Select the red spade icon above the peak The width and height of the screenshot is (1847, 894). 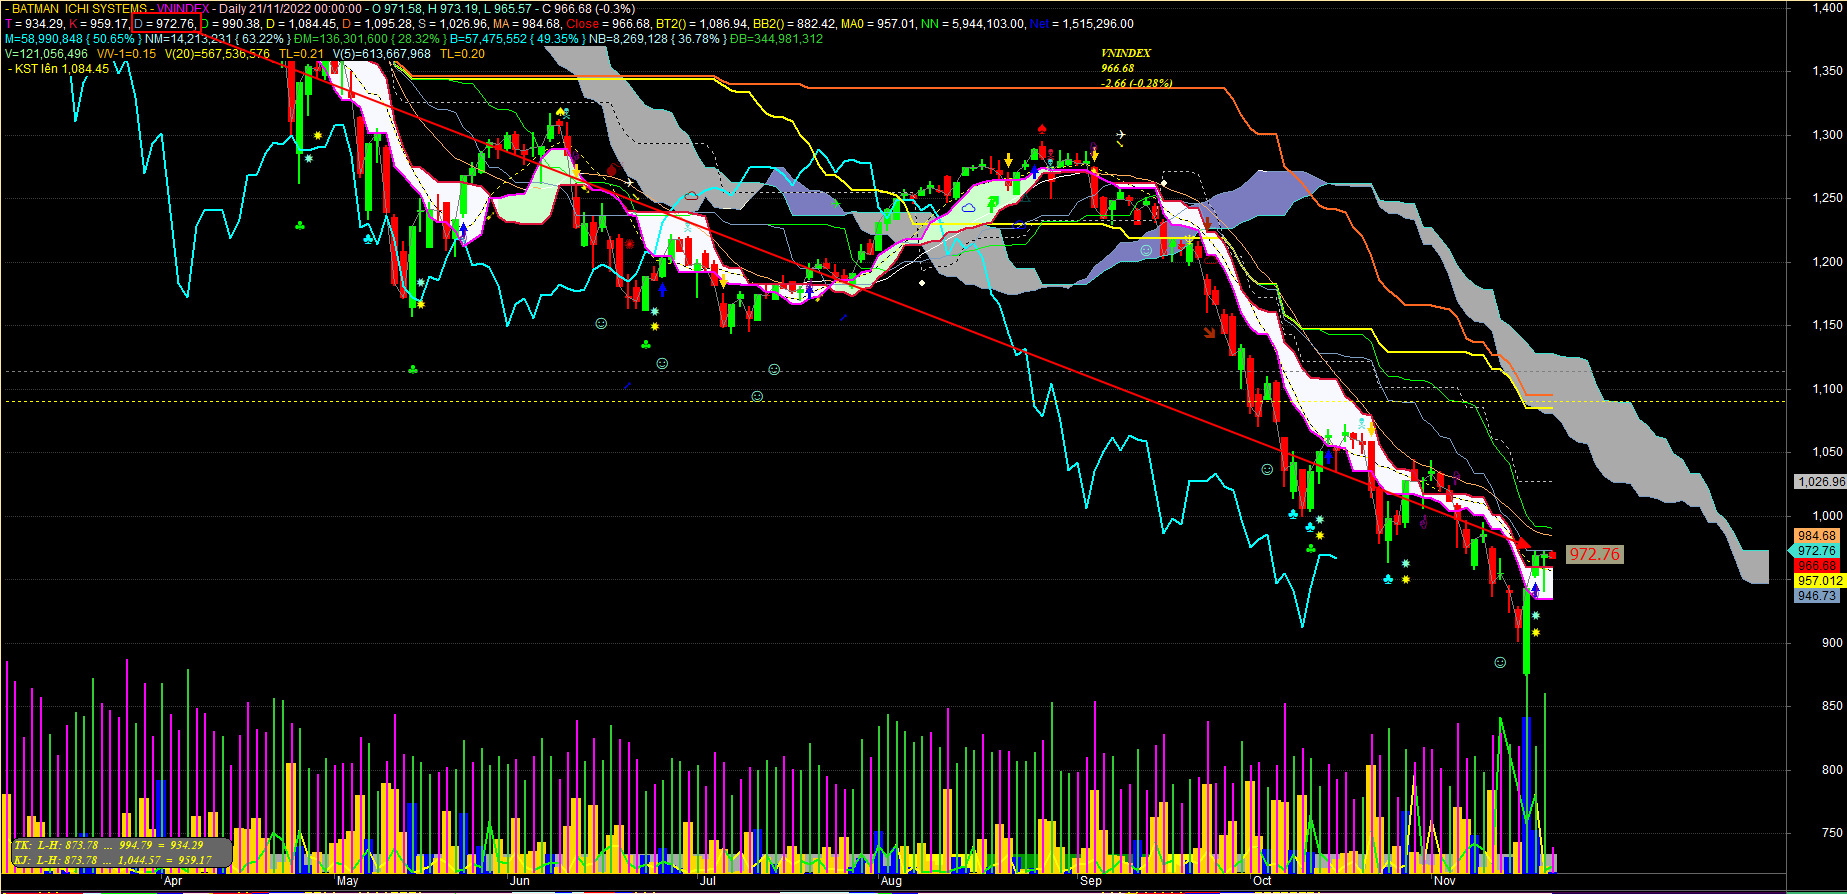coord(1042,129)
